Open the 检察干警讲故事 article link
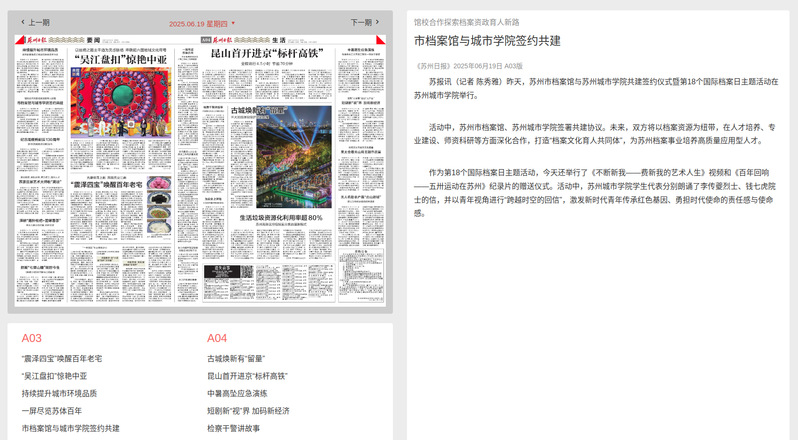The height and width of the screenshot is (440, 798). pos(235,428)
